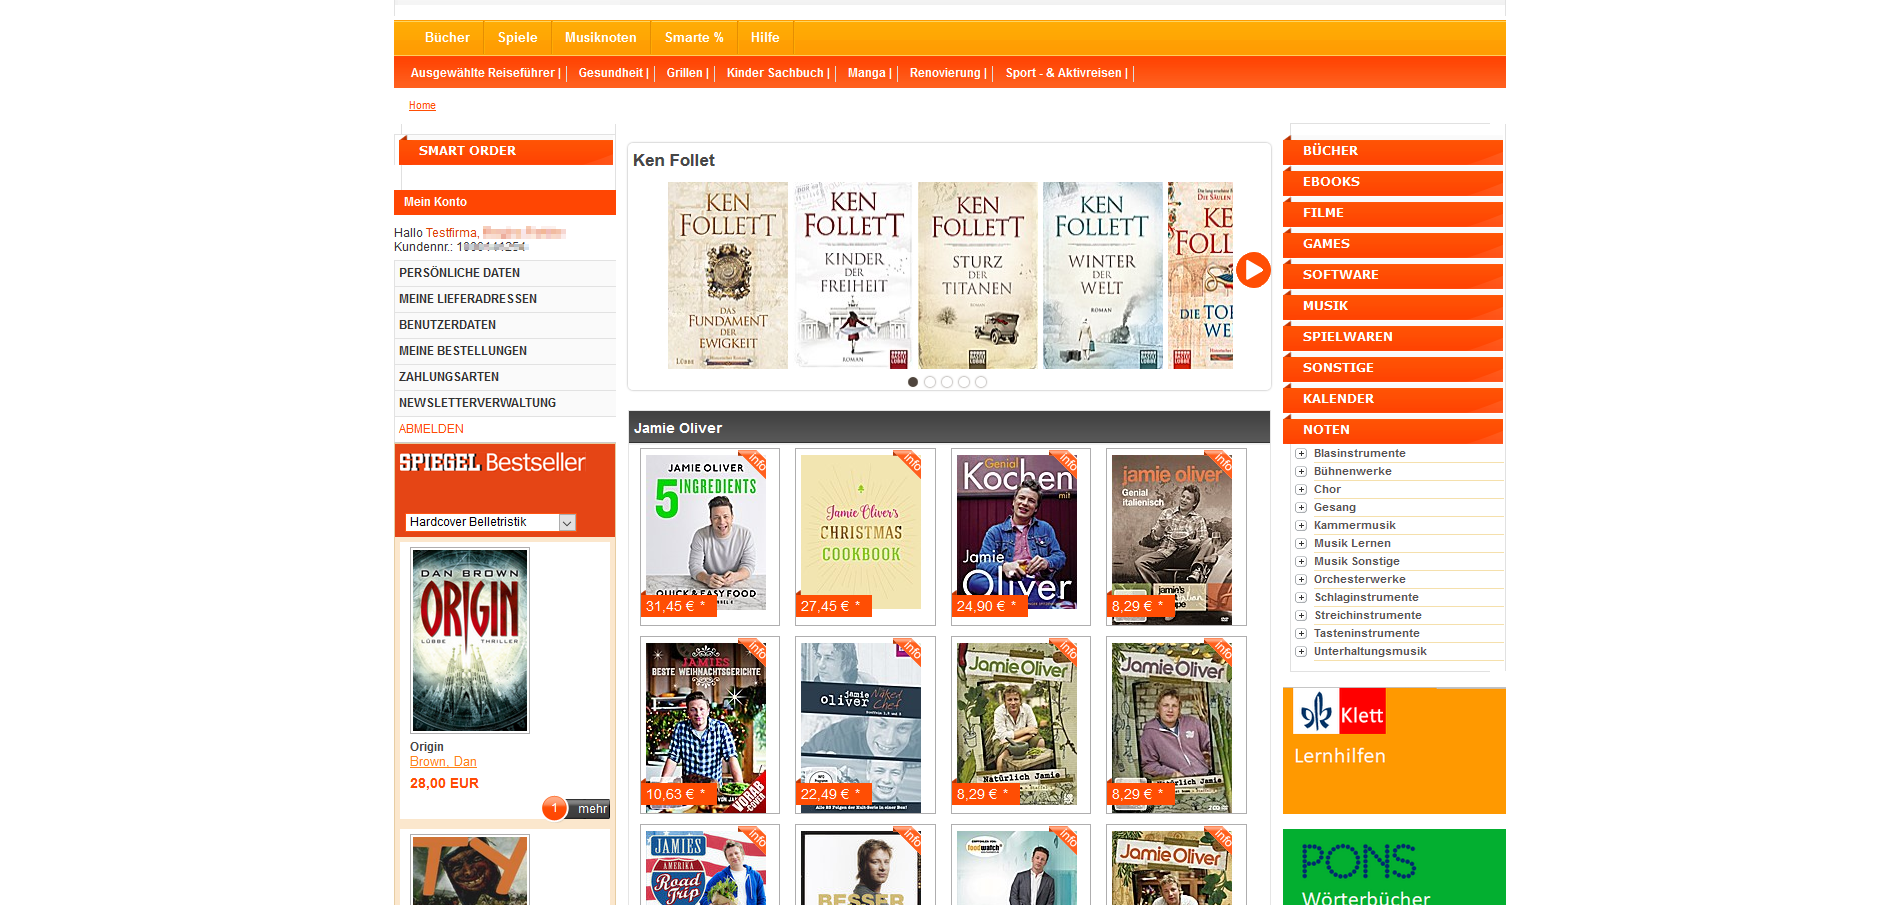Open Tasteninstrumente category

click(1366, 634)
